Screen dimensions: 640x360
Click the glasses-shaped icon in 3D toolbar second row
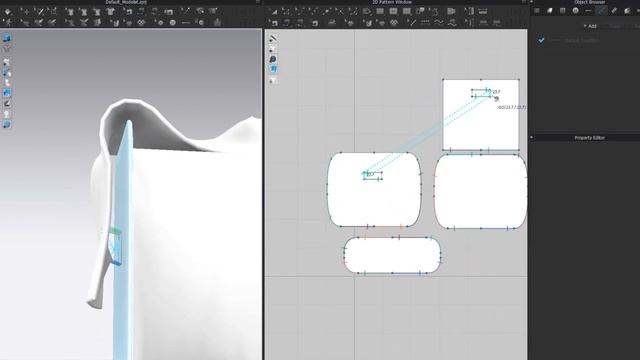(141, 23)
